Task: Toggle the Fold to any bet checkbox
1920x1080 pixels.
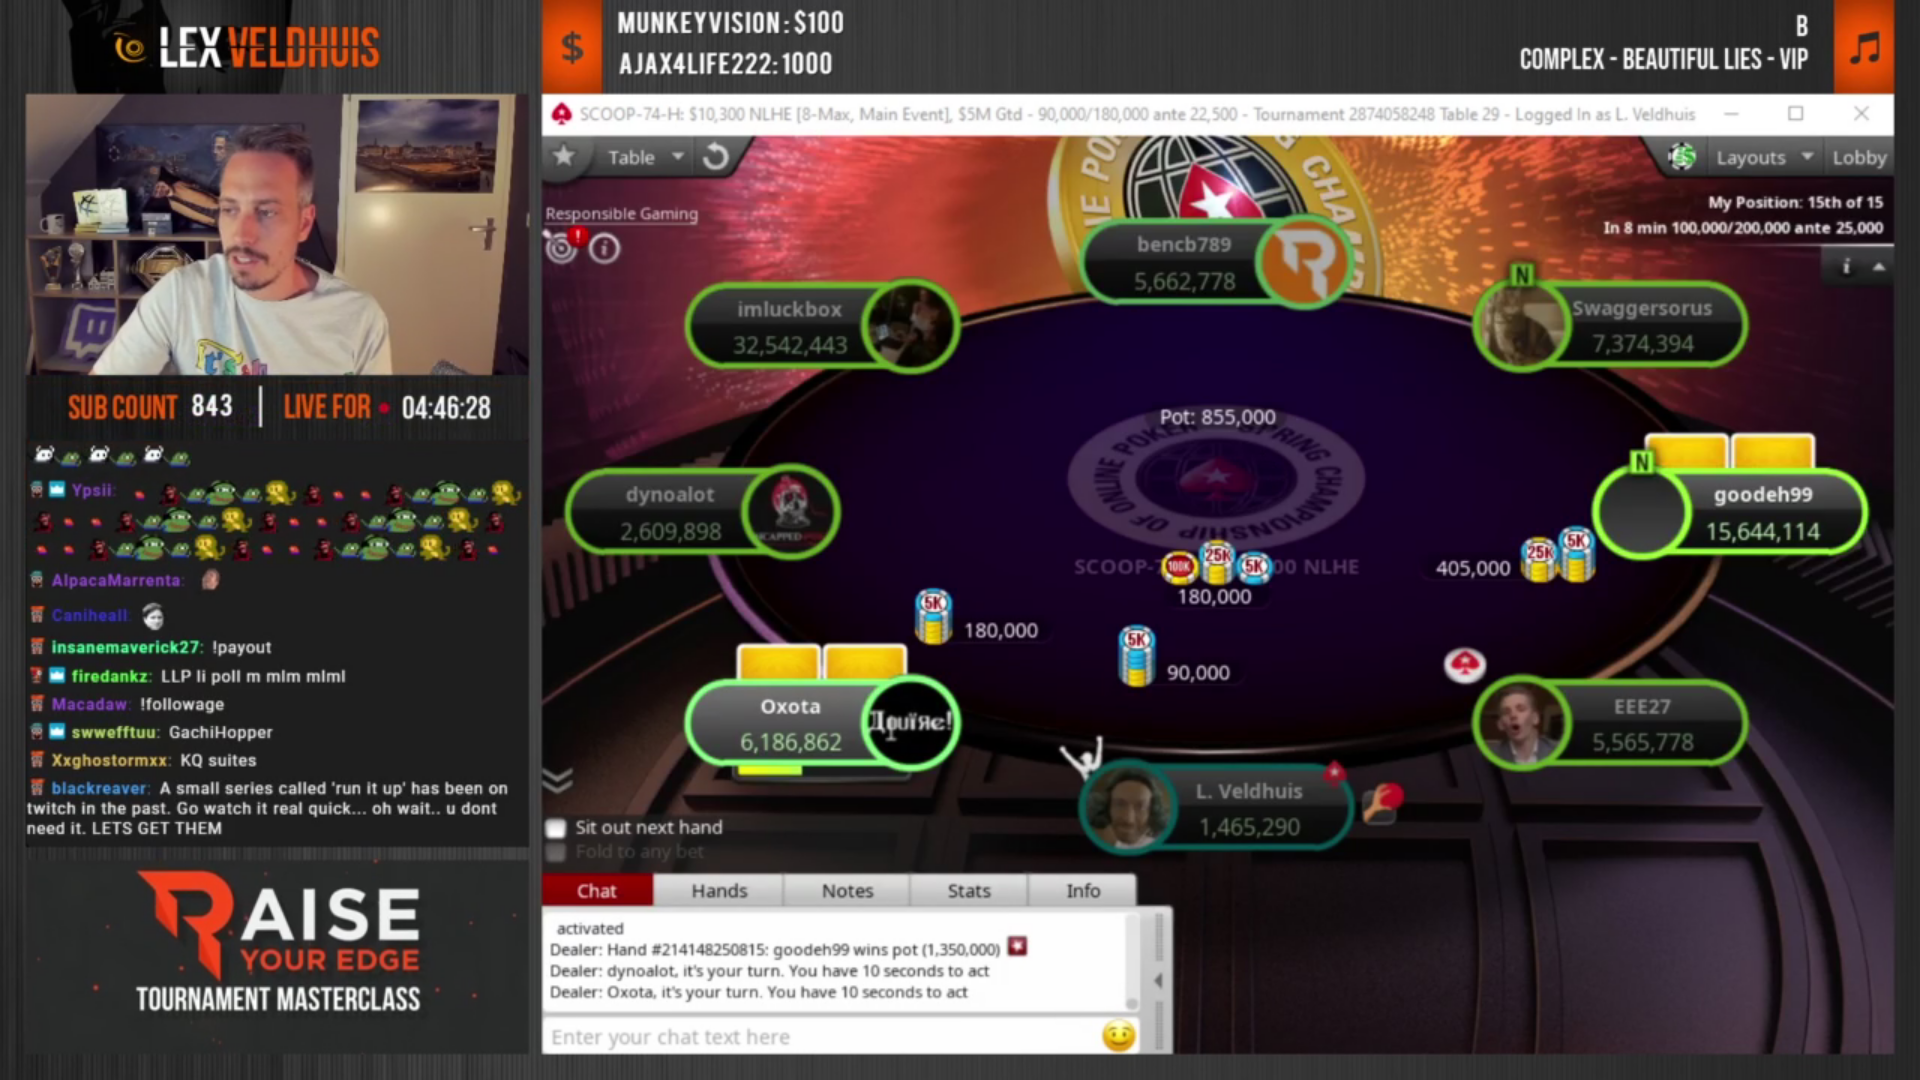Action: 554,851
